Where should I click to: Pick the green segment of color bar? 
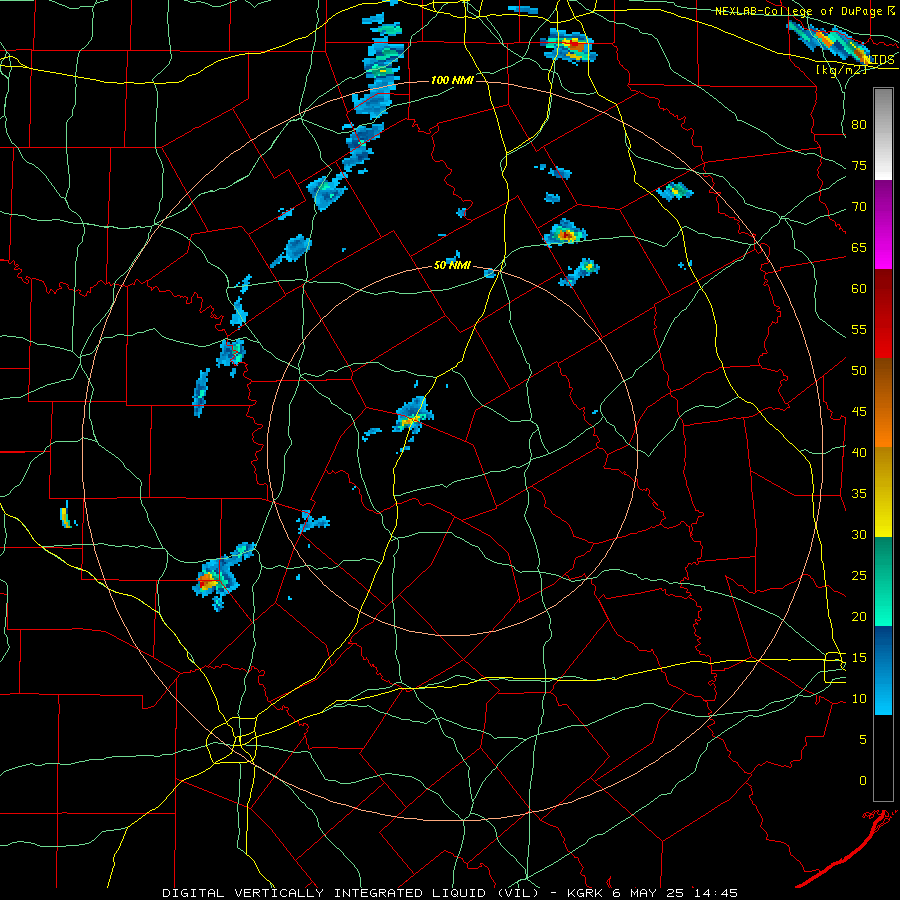coord(883,581)
